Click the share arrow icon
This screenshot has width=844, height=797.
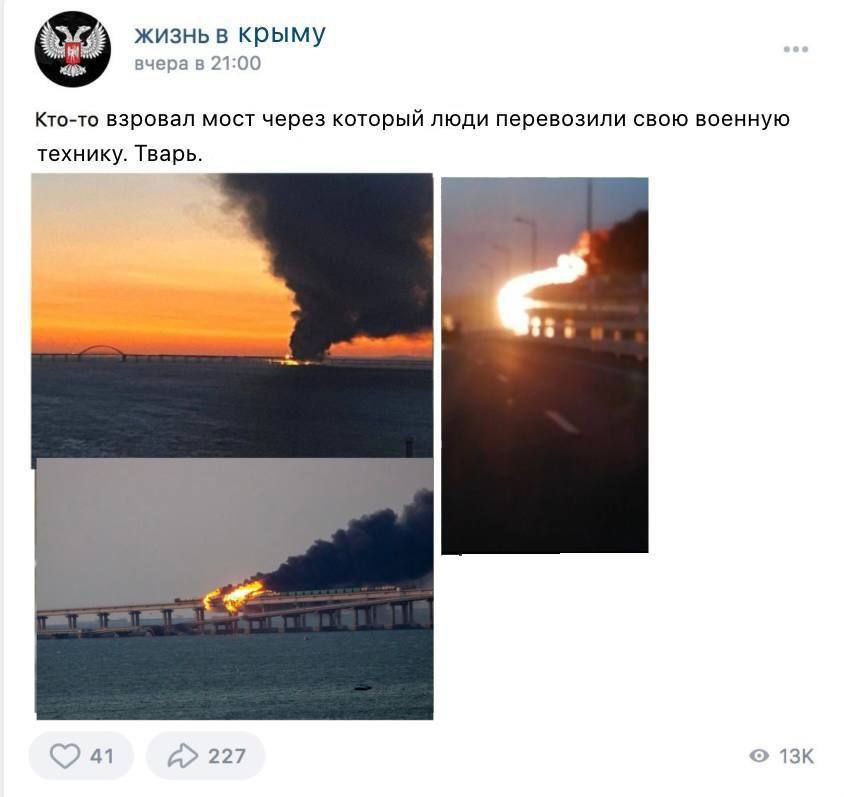point(182,756)
